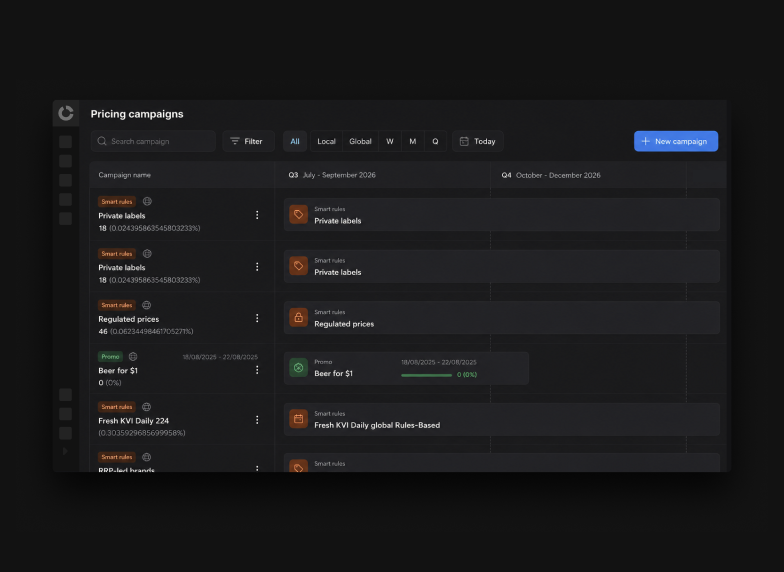Jump to Today in the timeline
The width and height of the screenshot is (784, 572).
[x=478, y=142]
